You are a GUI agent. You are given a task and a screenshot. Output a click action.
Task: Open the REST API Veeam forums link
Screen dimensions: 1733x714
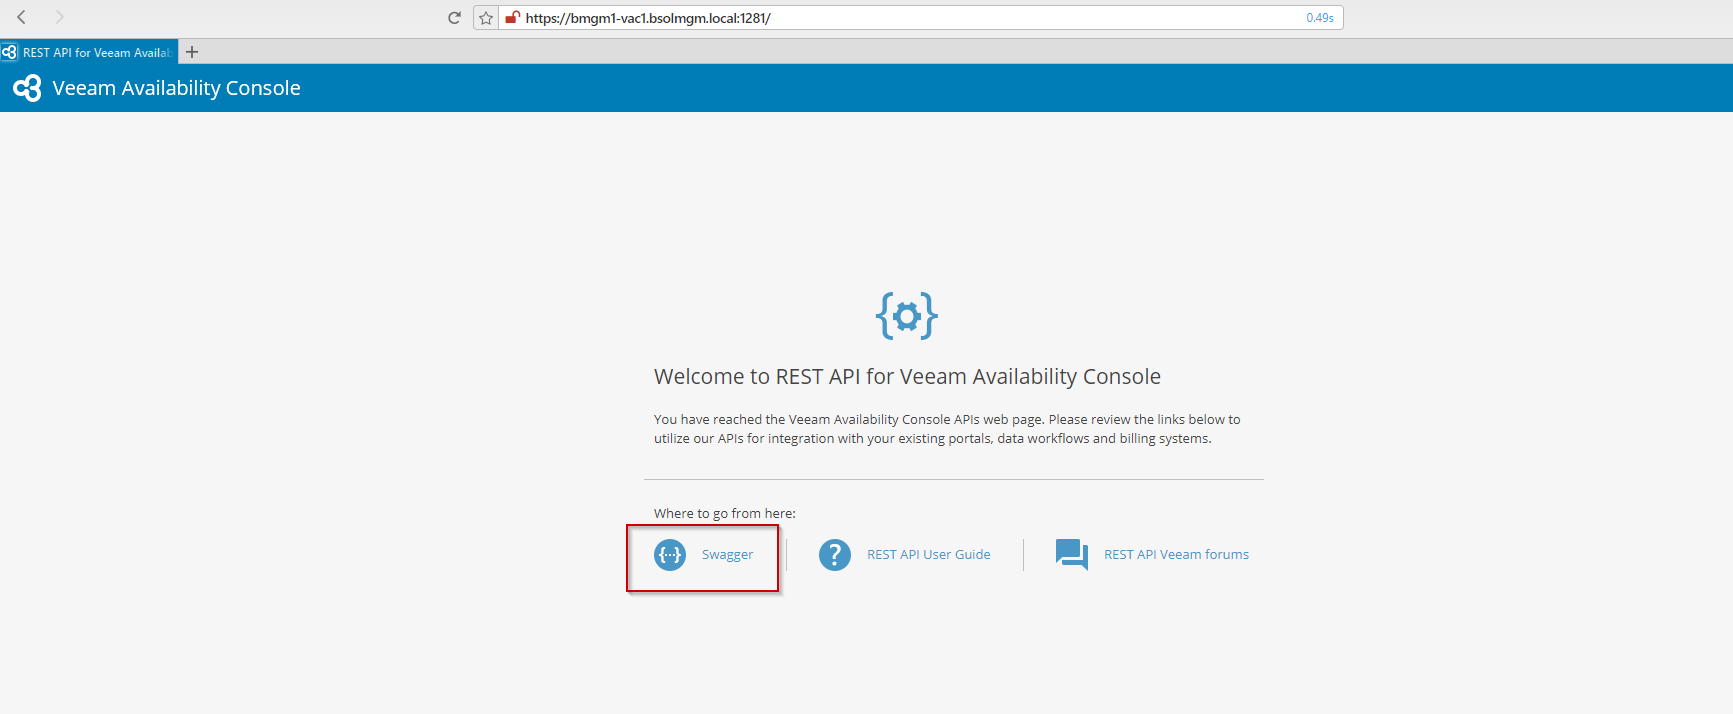coord(1176,555)
